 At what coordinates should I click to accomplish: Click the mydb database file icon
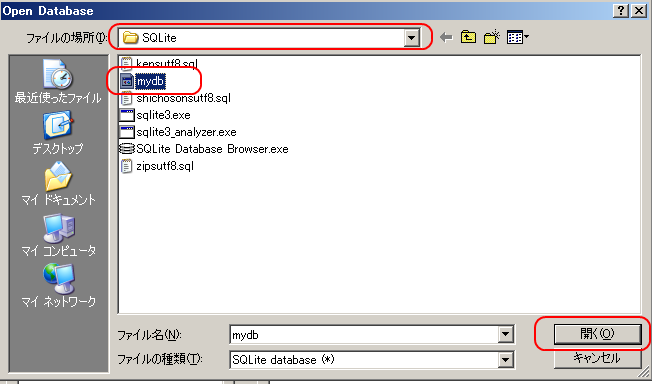[x=126, y=81]
